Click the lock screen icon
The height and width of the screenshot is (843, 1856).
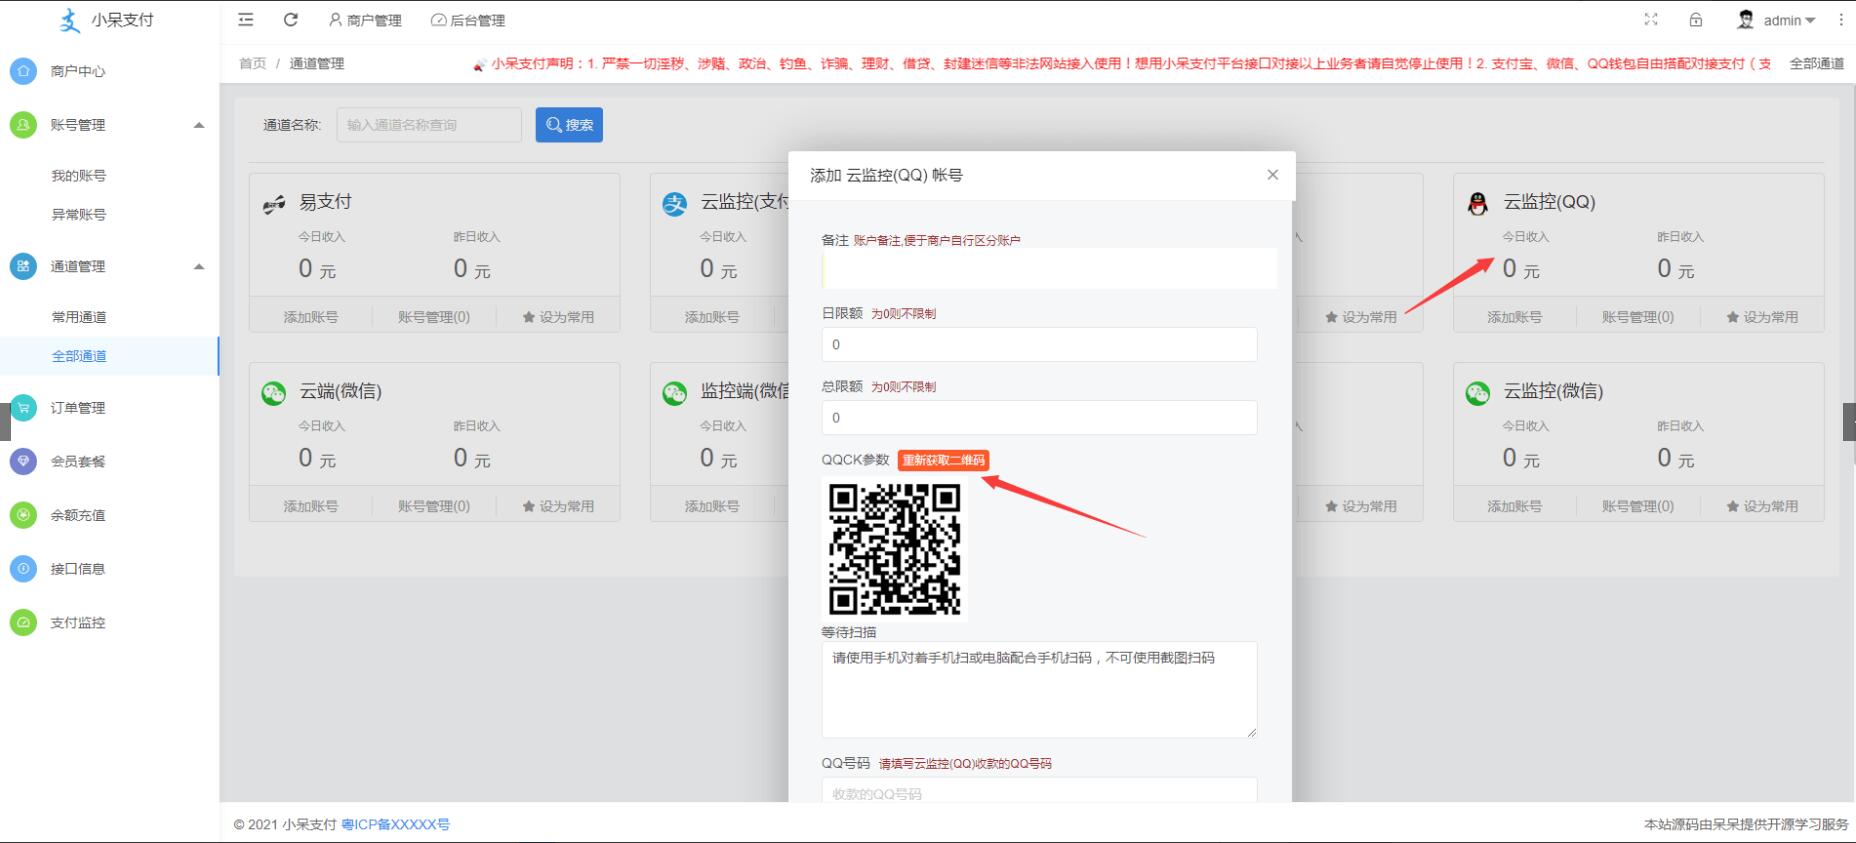[1696, 20]
